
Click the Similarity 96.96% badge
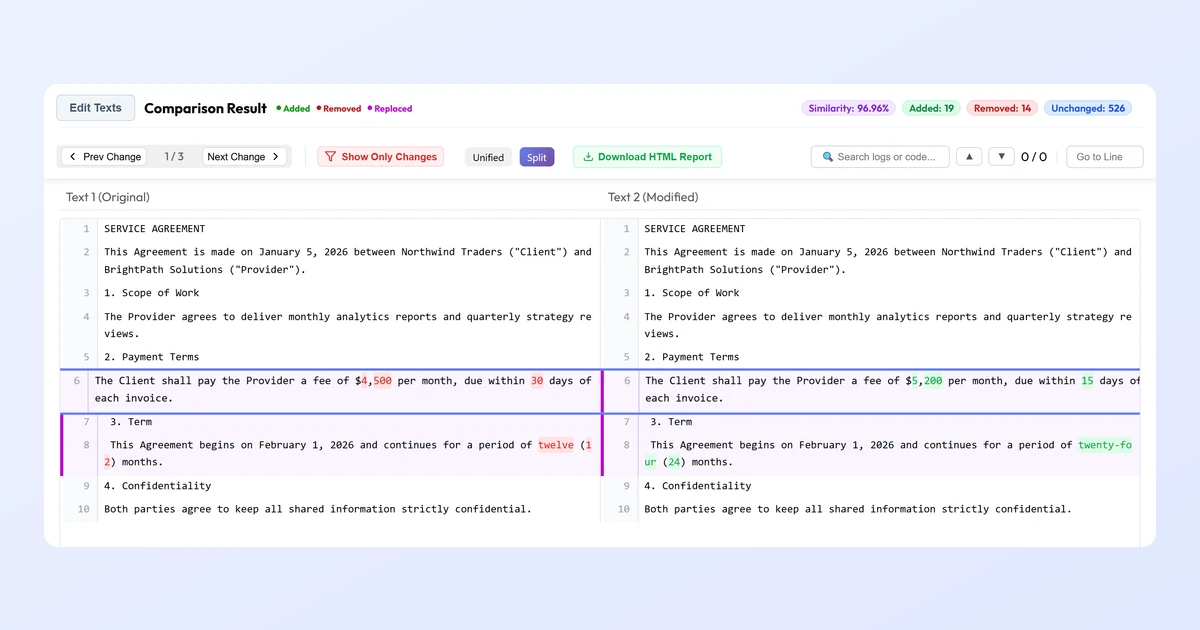(x=848, y=108)
